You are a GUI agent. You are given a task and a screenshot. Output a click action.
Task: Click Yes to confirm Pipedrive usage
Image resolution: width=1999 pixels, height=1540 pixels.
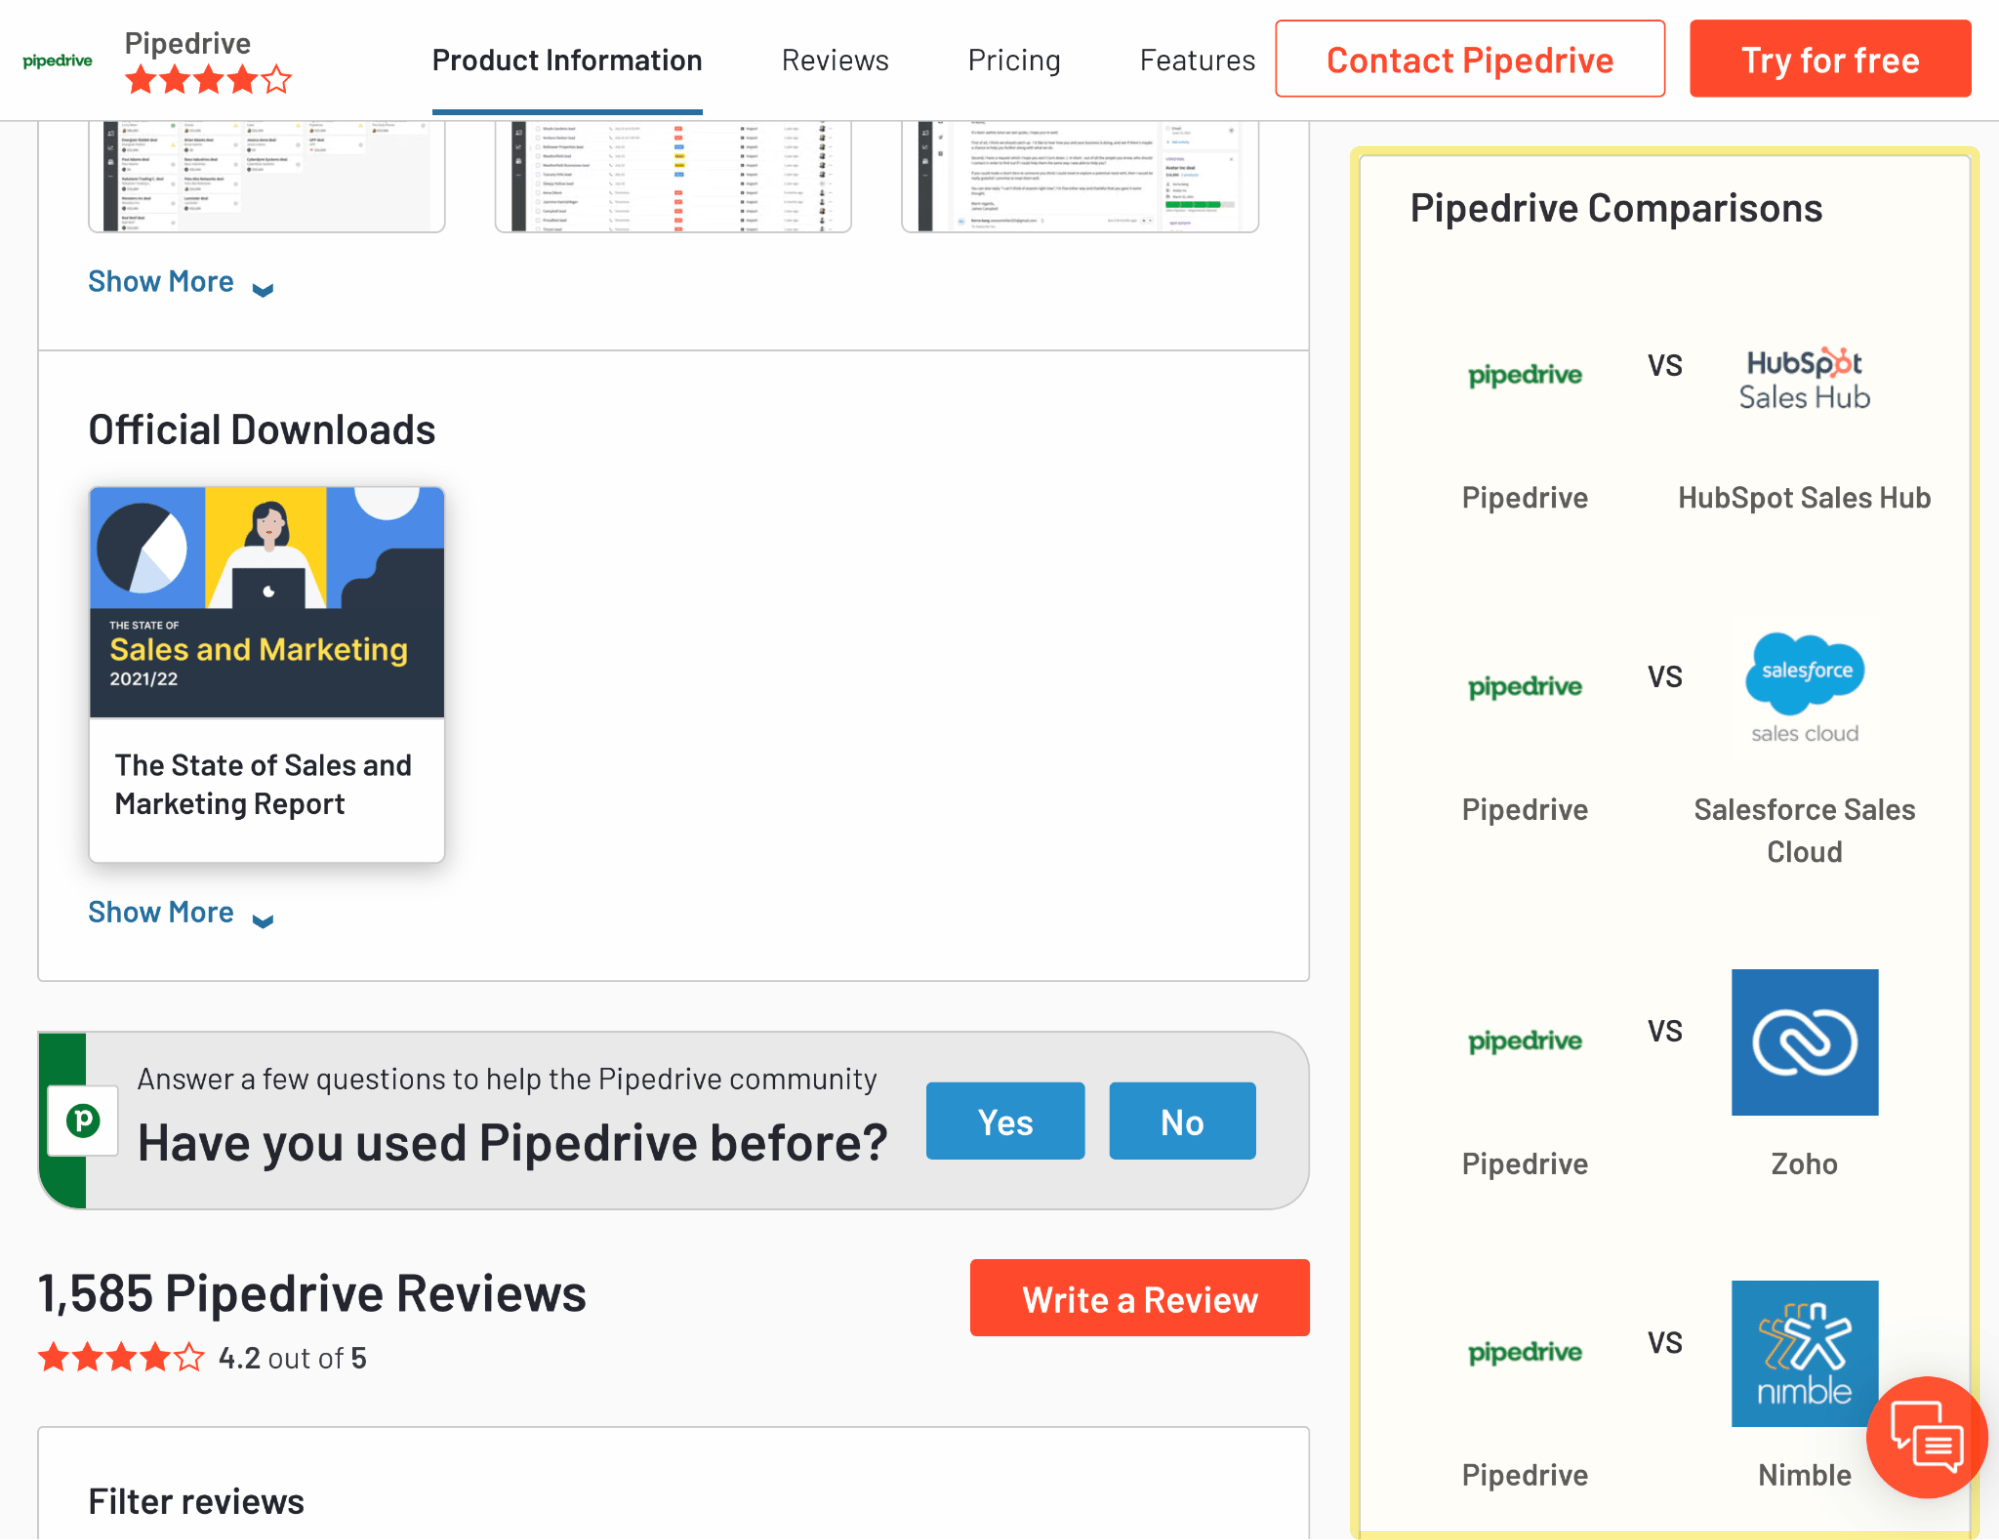pyautogui.click(x=1004, y=1119)
